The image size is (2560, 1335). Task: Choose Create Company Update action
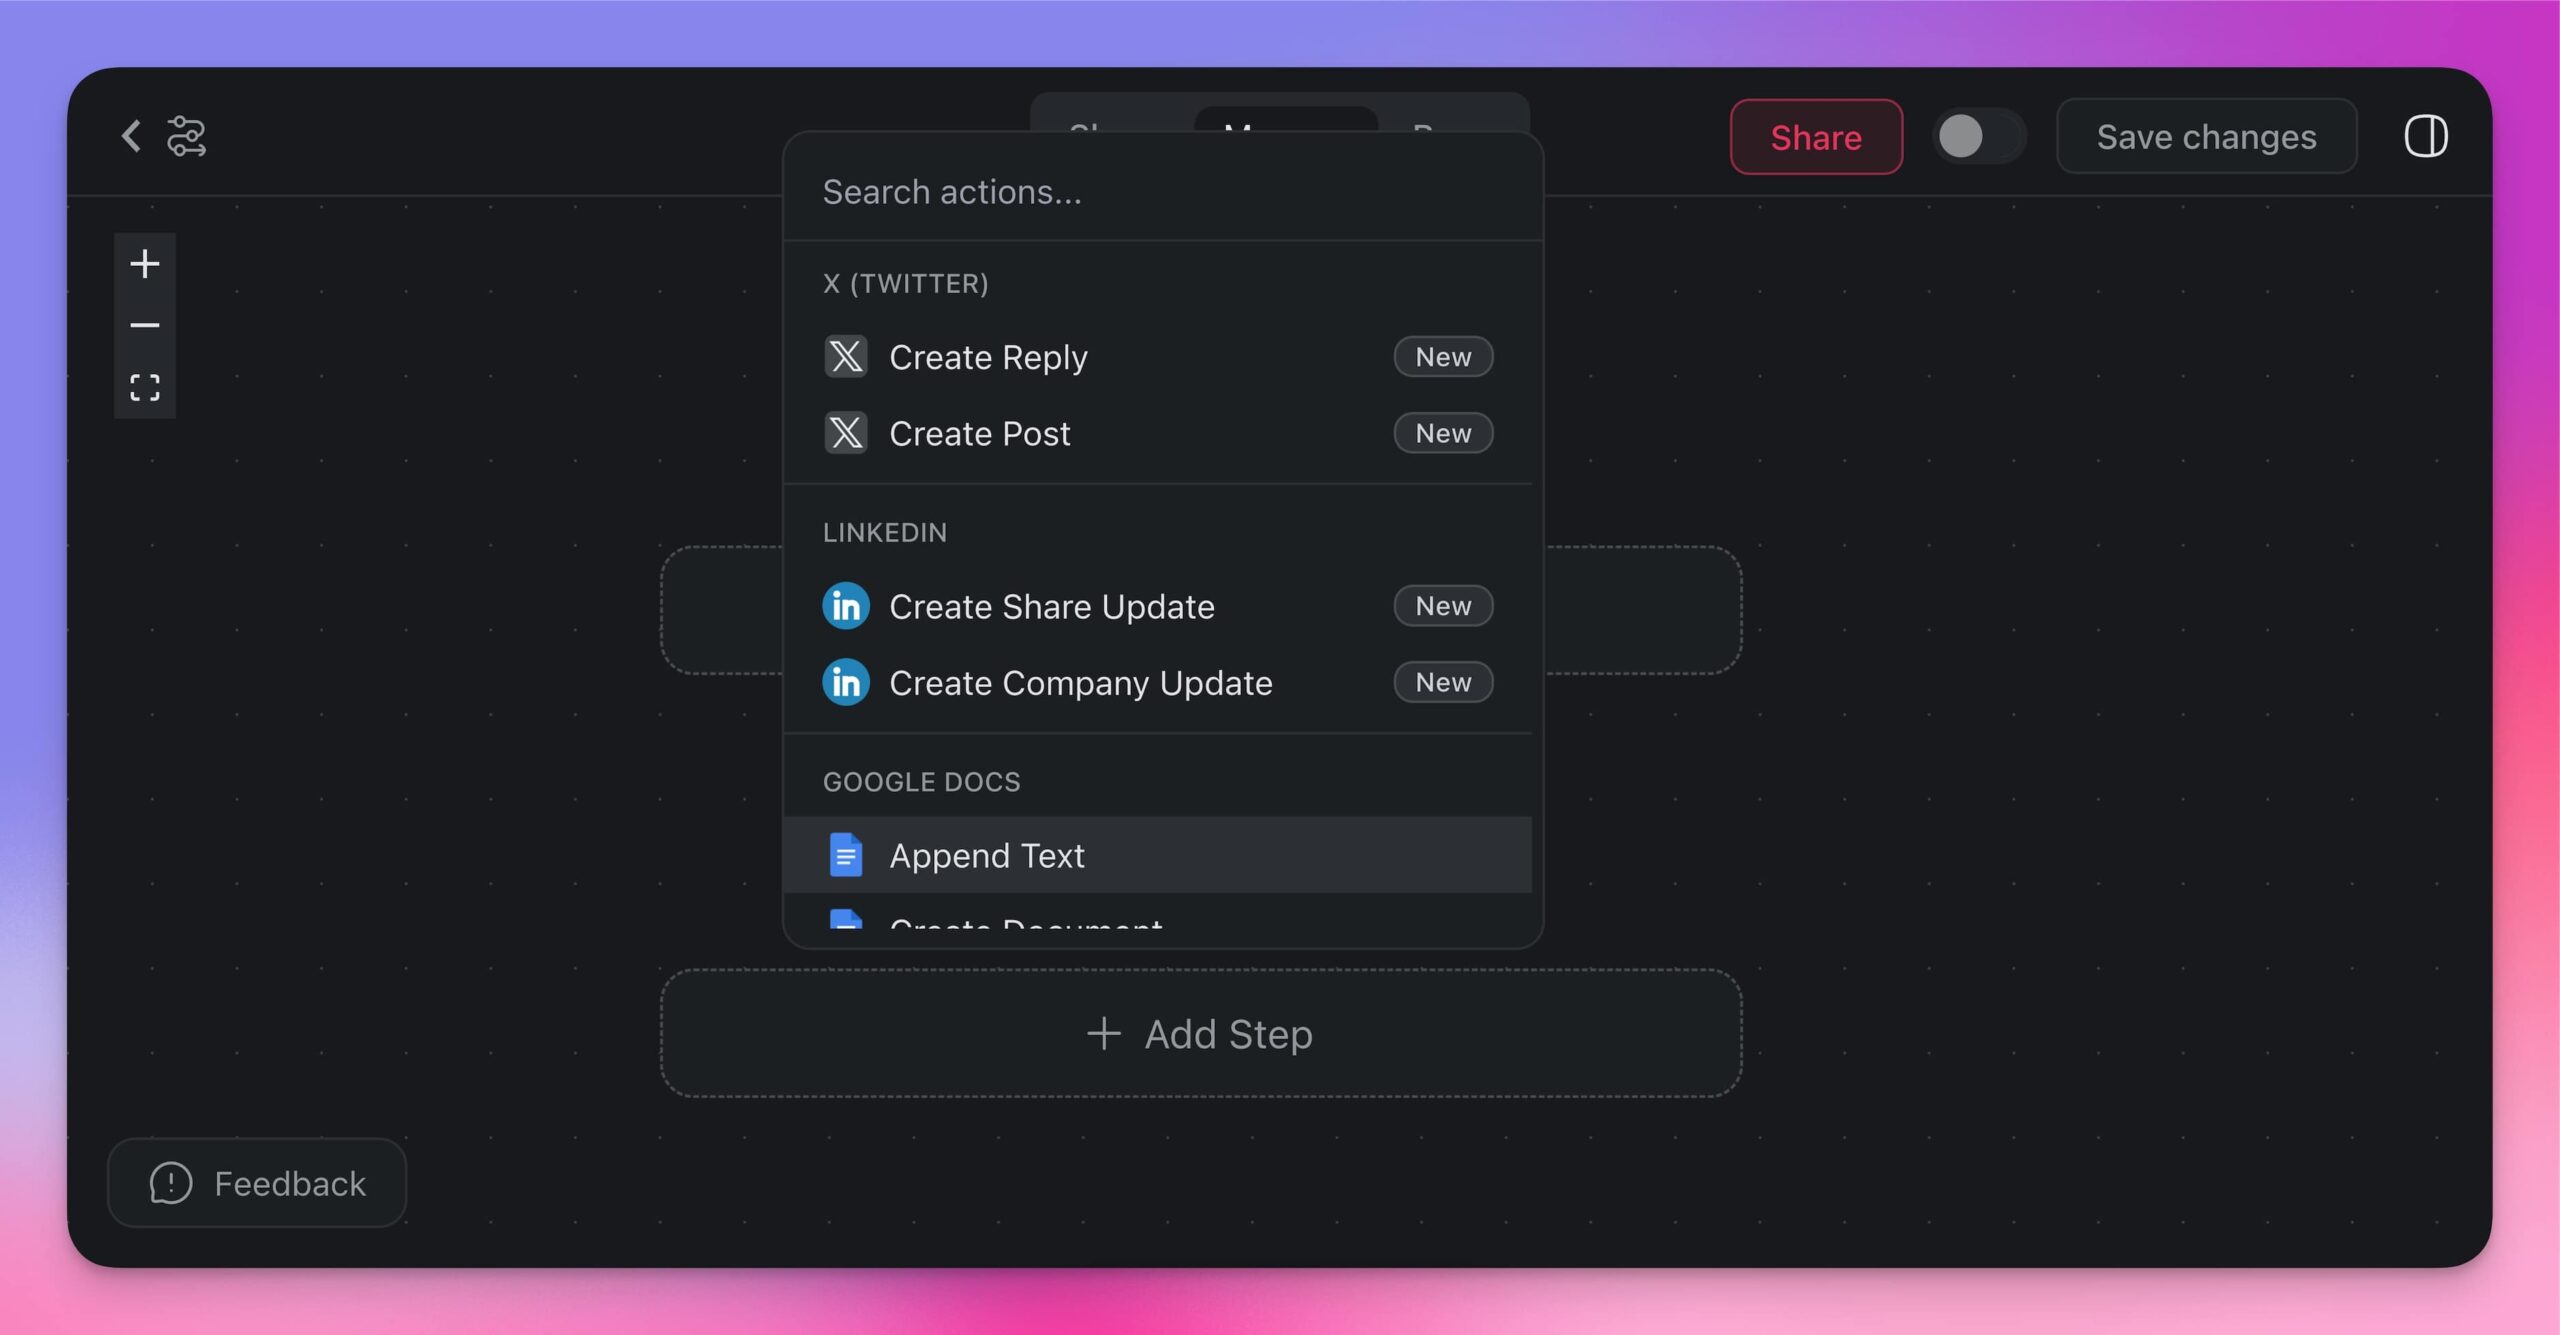pyautogui.click(x=1080, y=683)
